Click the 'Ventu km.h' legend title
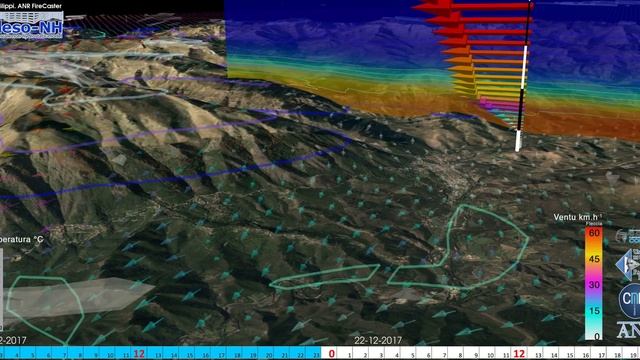 577,217
